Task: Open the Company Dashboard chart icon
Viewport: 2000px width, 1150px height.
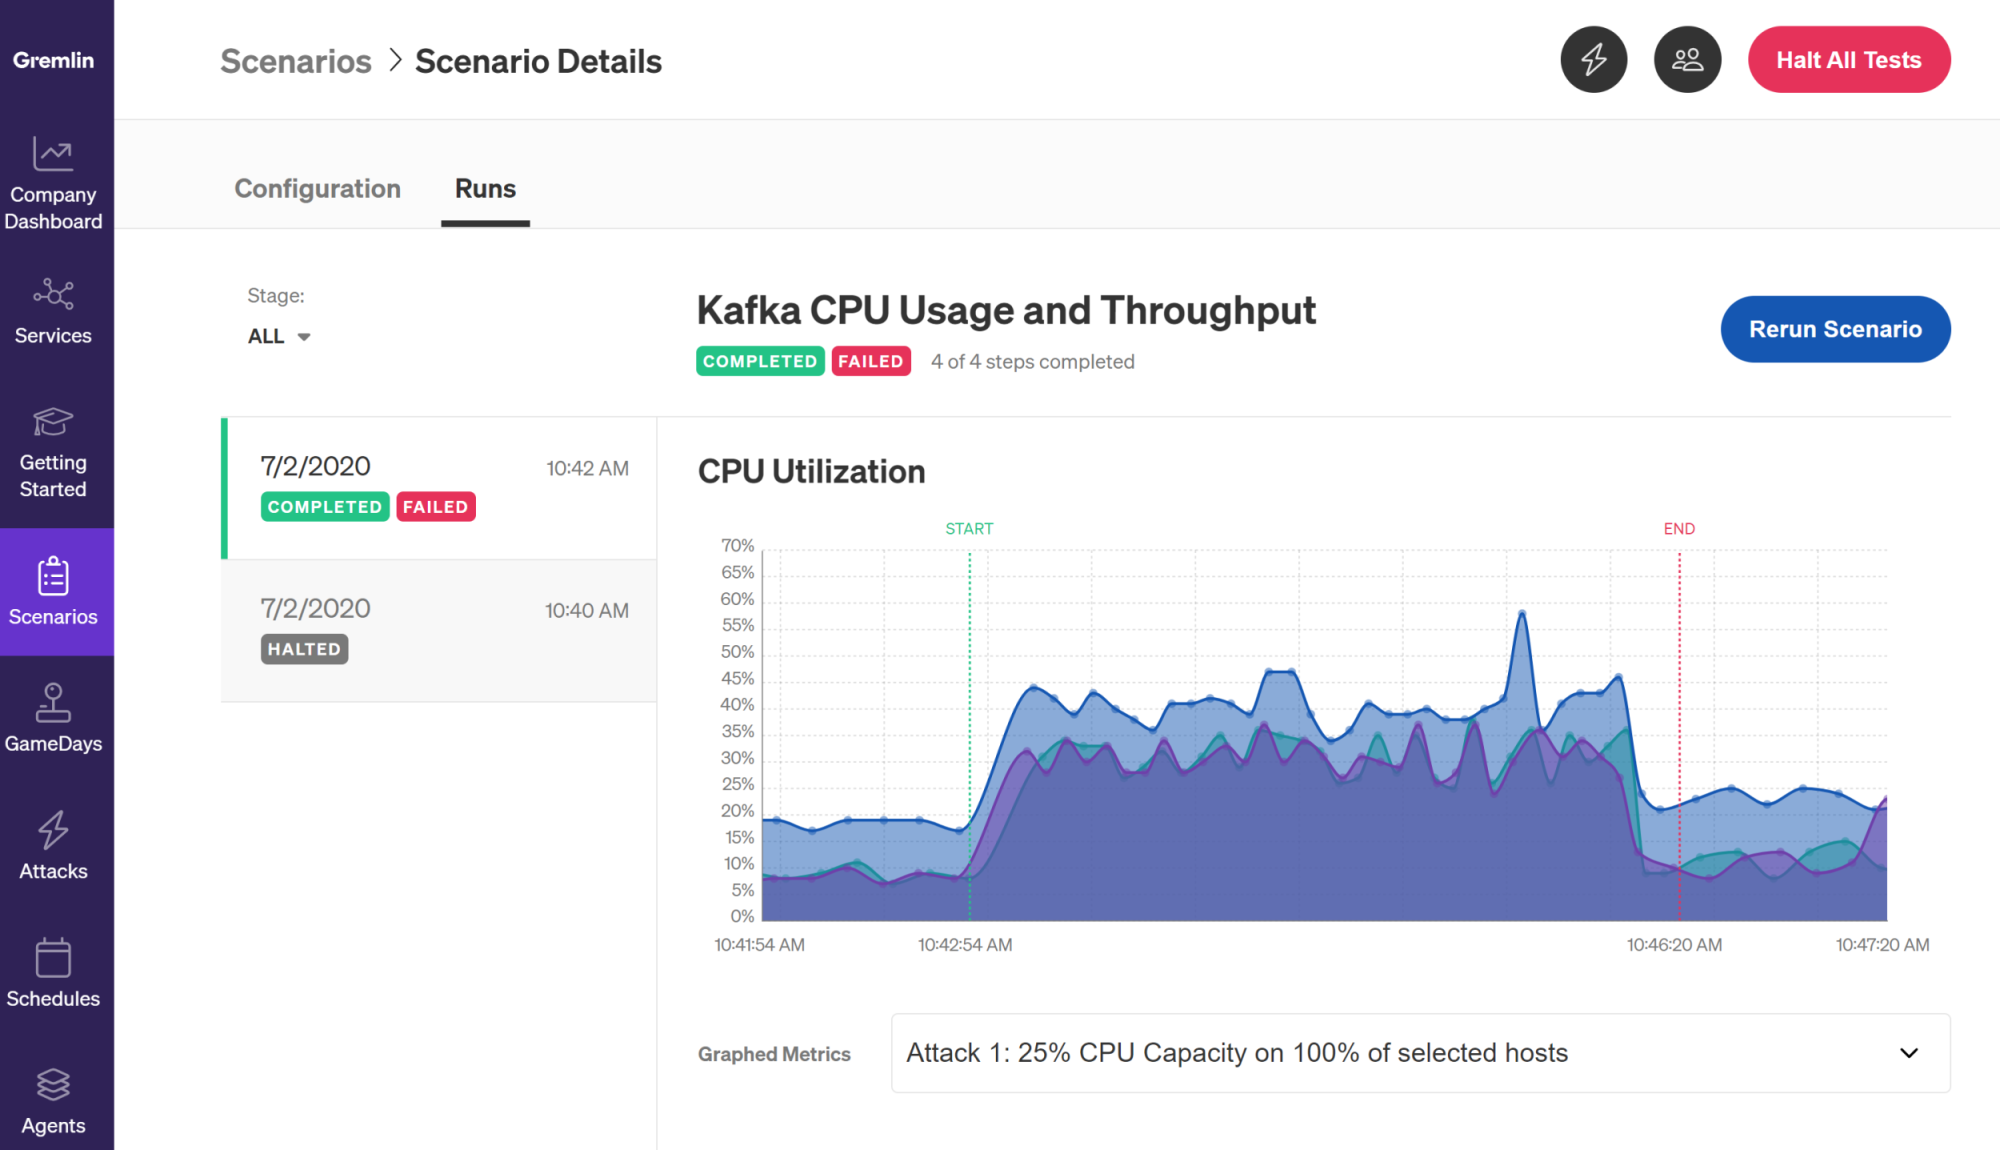Action: coord(53,155)
